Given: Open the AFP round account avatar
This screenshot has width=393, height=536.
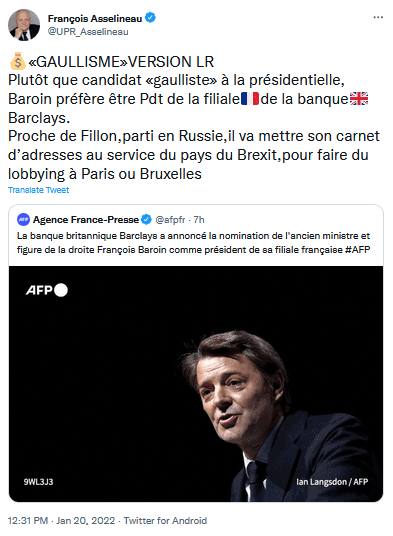Looking at the screenshot, I should pos(23,219).
